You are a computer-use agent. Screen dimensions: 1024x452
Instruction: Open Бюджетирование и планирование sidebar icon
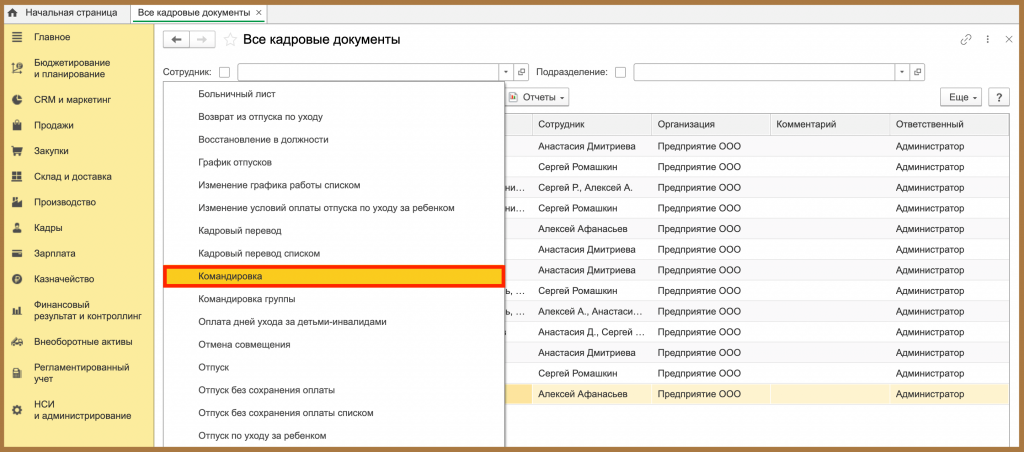[x=18, y=69]
